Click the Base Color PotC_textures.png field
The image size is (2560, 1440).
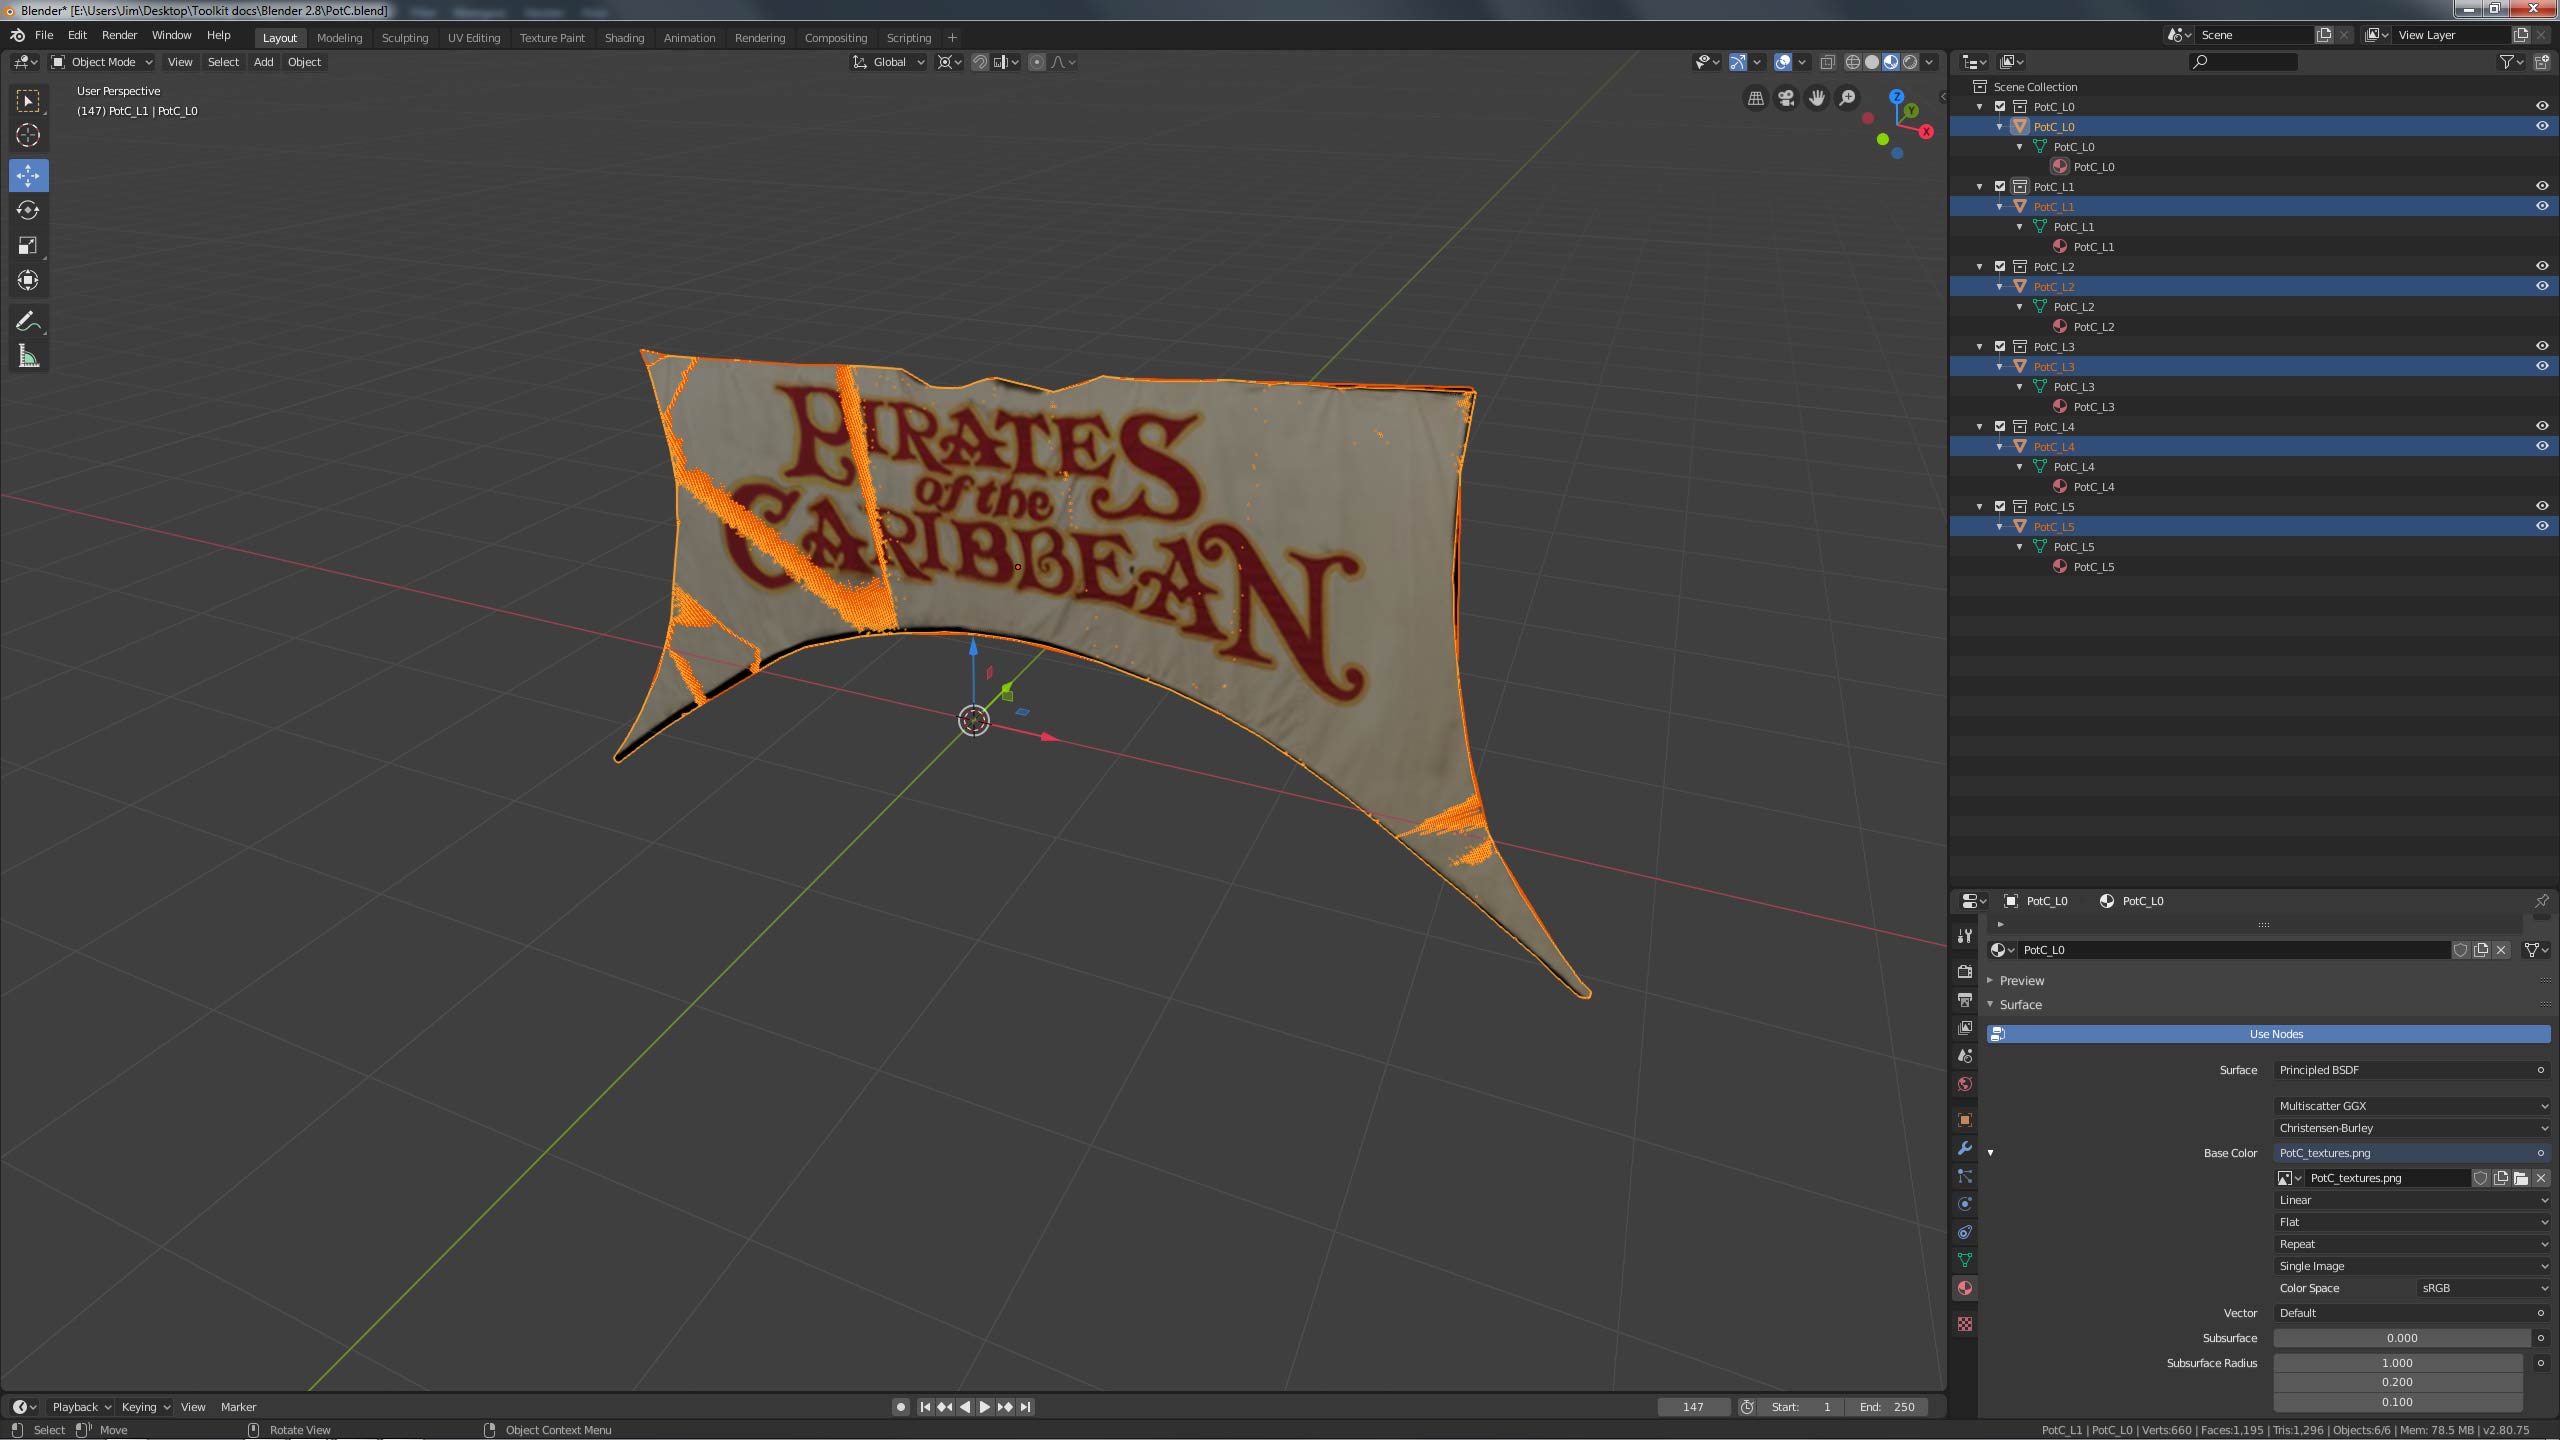(x=2412, y=1153)
